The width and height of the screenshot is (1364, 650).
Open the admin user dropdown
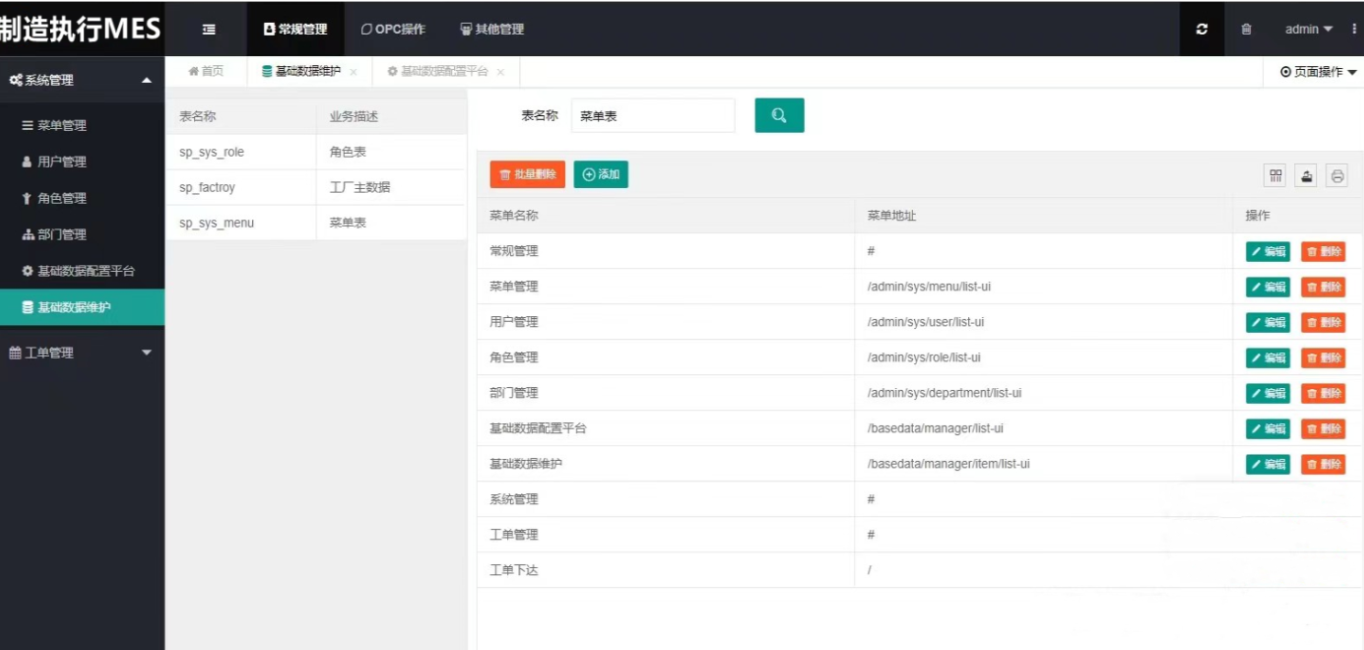[x=1308, y=29]
